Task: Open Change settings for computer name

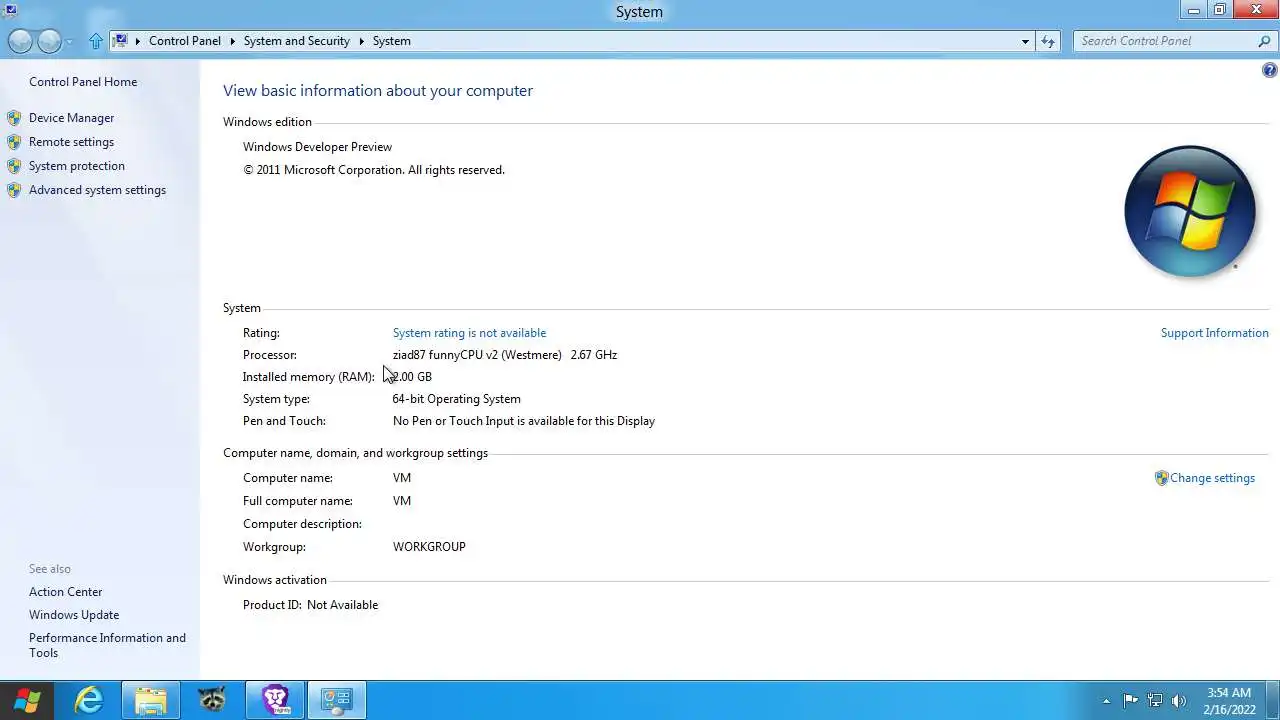Action: tap(1212, 478)
